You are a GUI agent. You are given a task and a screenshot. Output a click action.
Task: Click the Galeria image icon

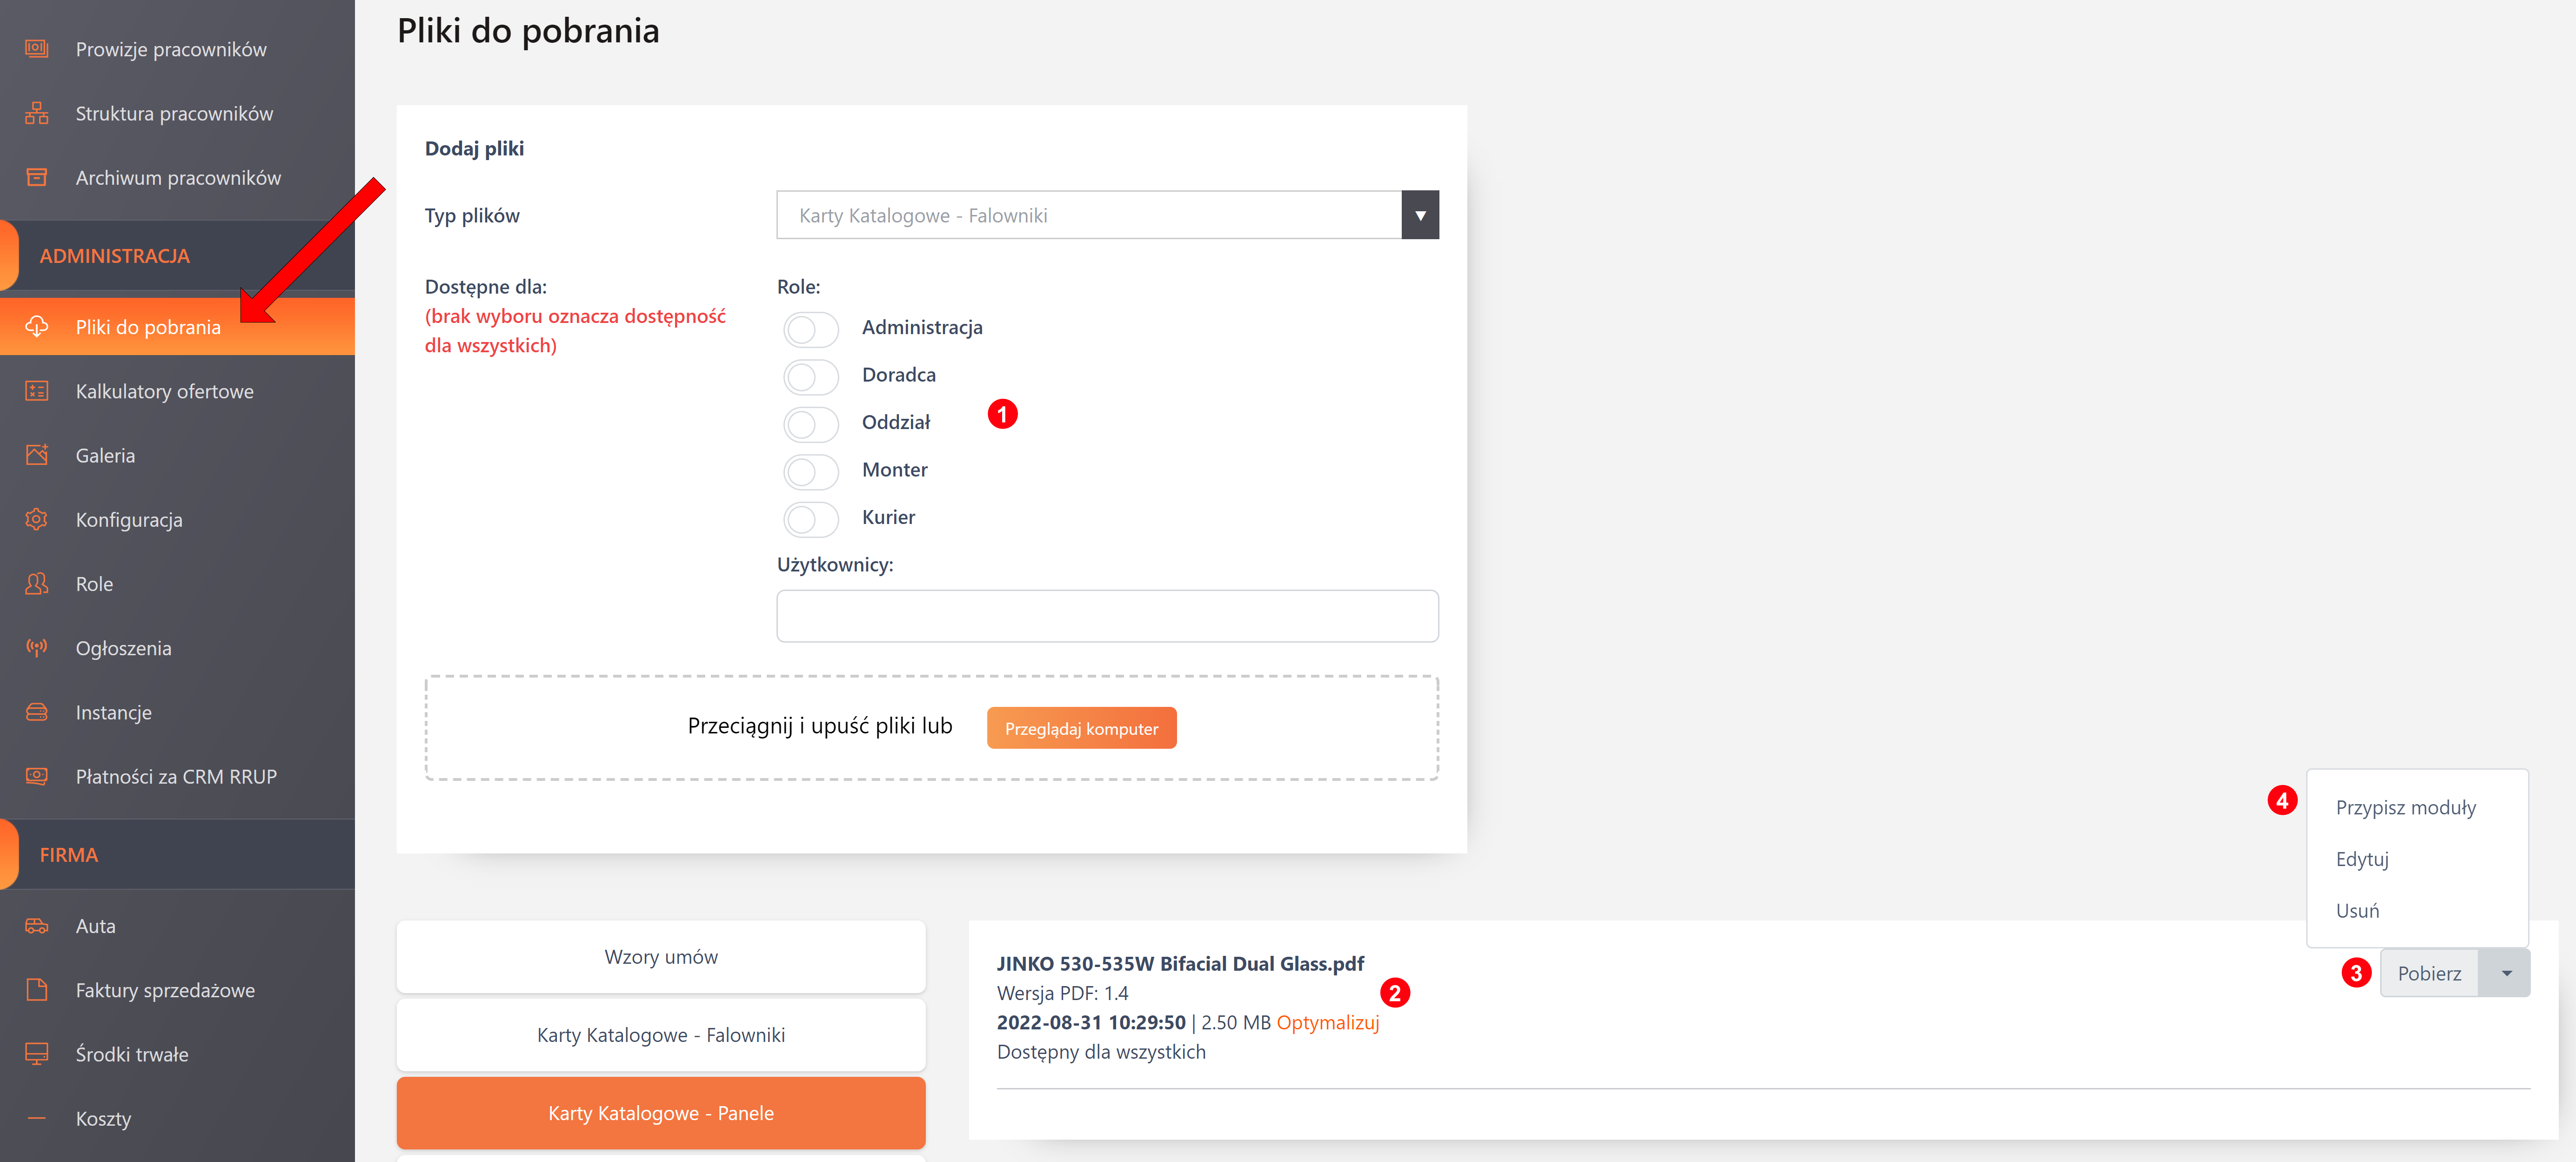point(37,455)
